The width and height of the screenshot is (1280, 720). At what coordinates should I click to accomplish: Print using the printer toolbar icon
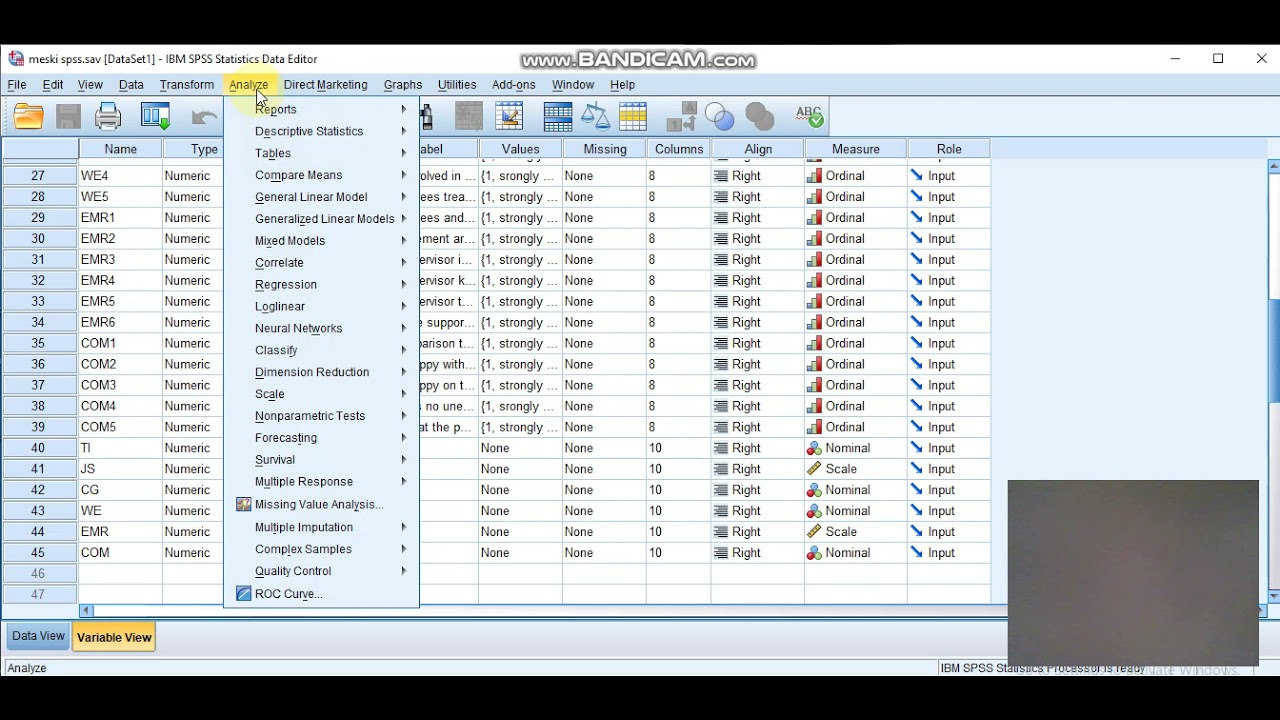coord(108,117)
